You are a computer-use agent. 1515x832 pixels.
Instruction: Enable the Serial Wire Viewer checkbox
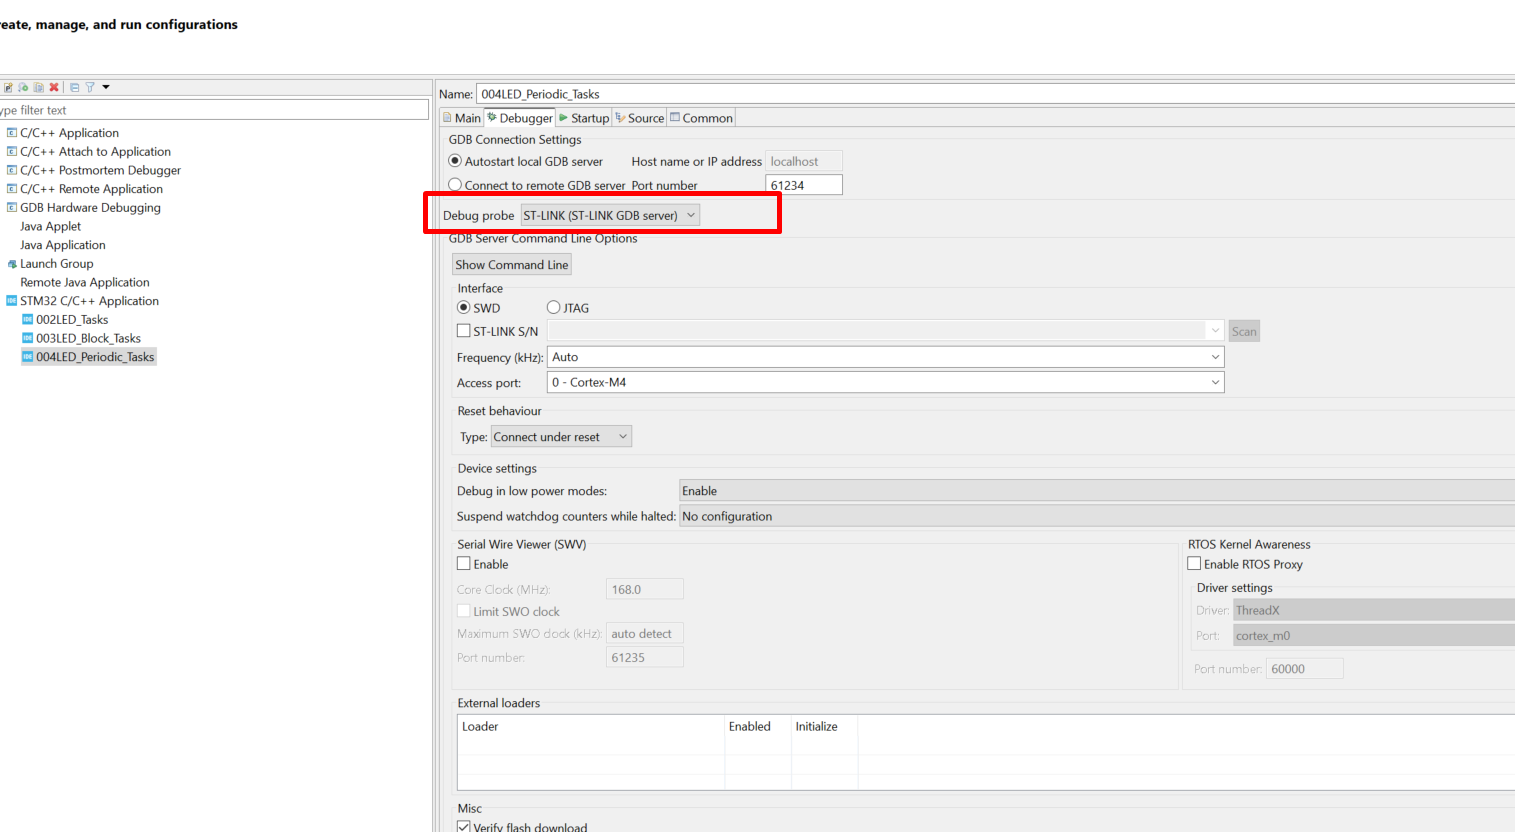point(464,563)
